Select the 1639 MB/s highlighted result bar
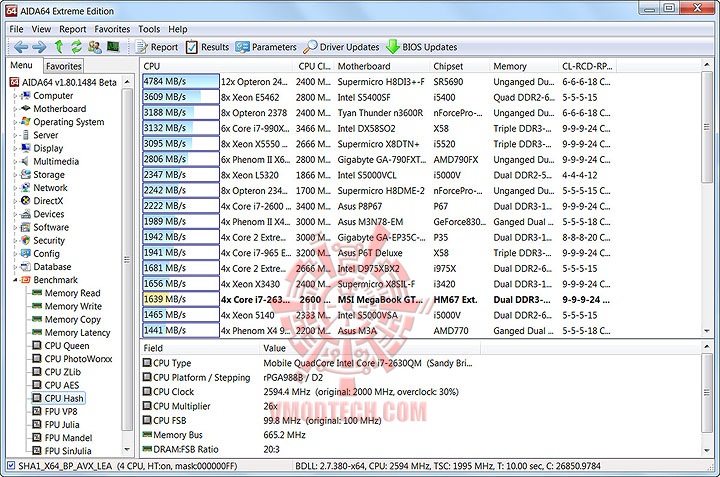The image size is (720, 477). (x=180, y=299)
